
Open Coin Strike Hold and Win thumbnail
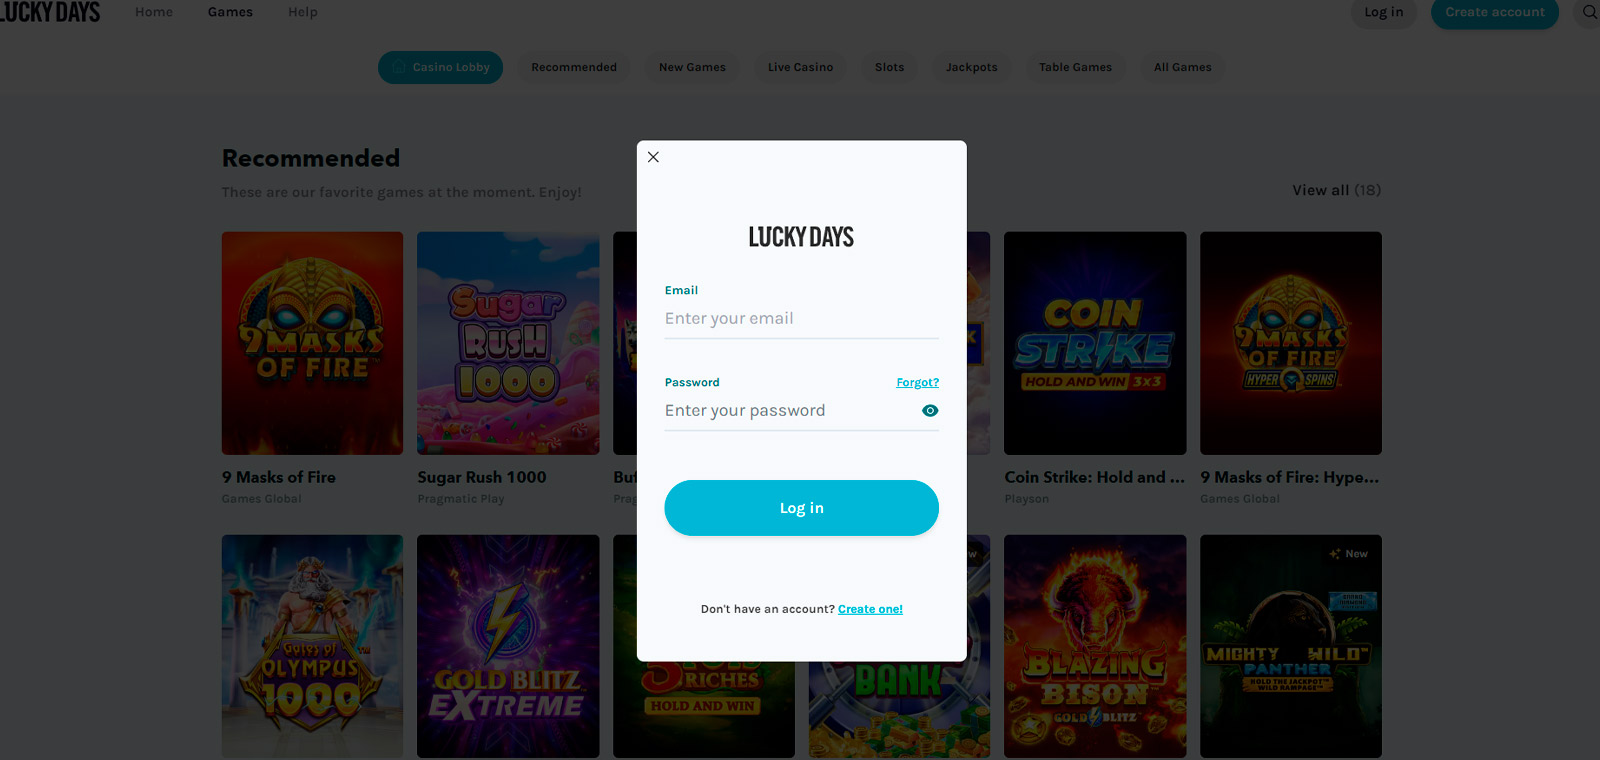pyautogui.click(x=1095, y=343)
